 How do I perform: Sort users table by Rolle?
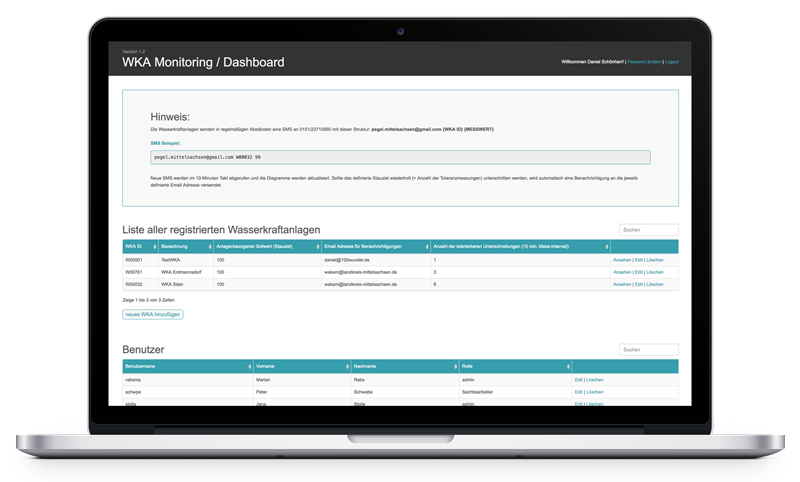[x=515, y=367]
